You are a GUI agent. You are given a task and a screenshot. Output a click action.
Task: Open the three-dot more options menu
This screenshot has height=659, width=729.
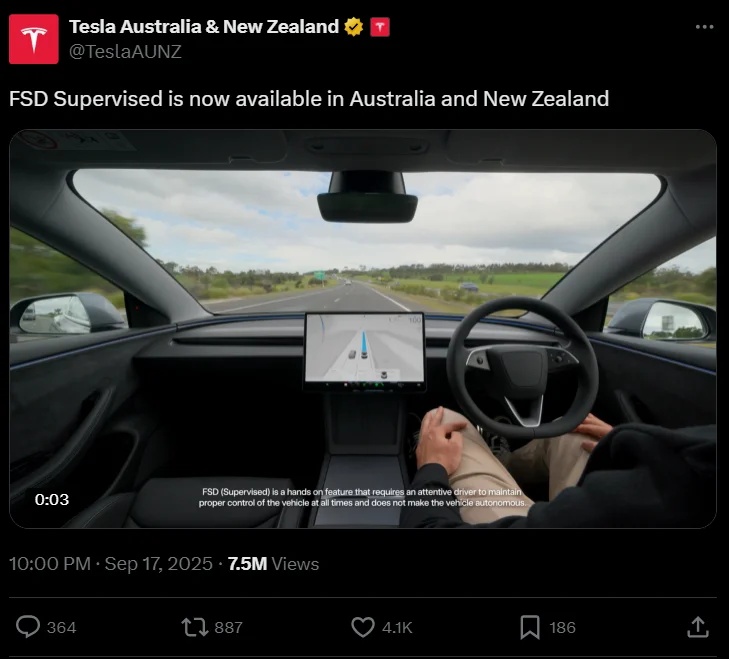tap(704, 27)
